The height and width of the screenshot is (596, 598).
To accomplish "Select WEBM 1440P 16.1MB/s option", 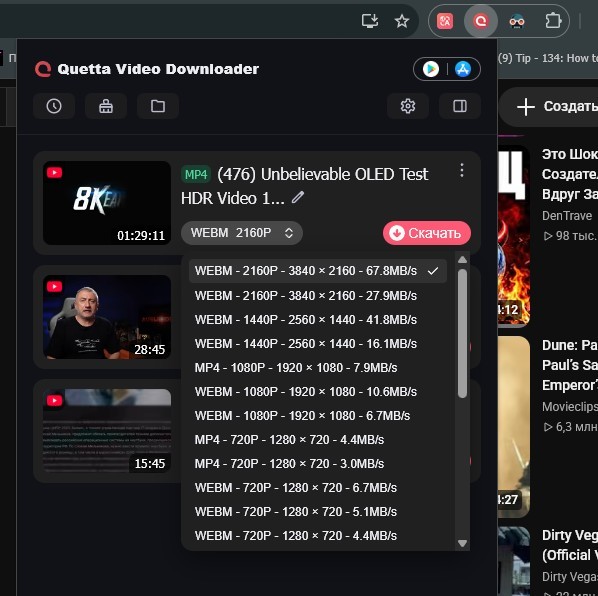I will tap(317, 344).
